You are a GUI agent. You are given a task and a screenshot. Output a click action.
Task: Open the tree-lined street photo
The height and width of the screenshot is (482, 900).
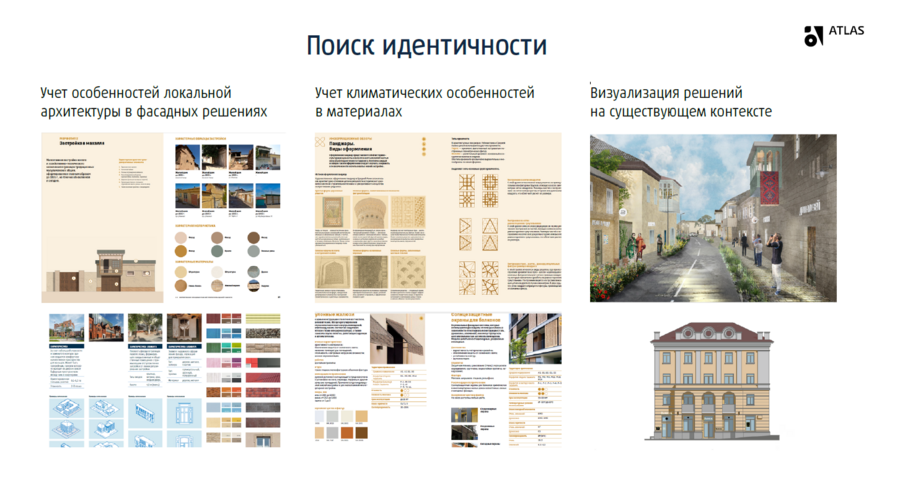pos(145,328)
